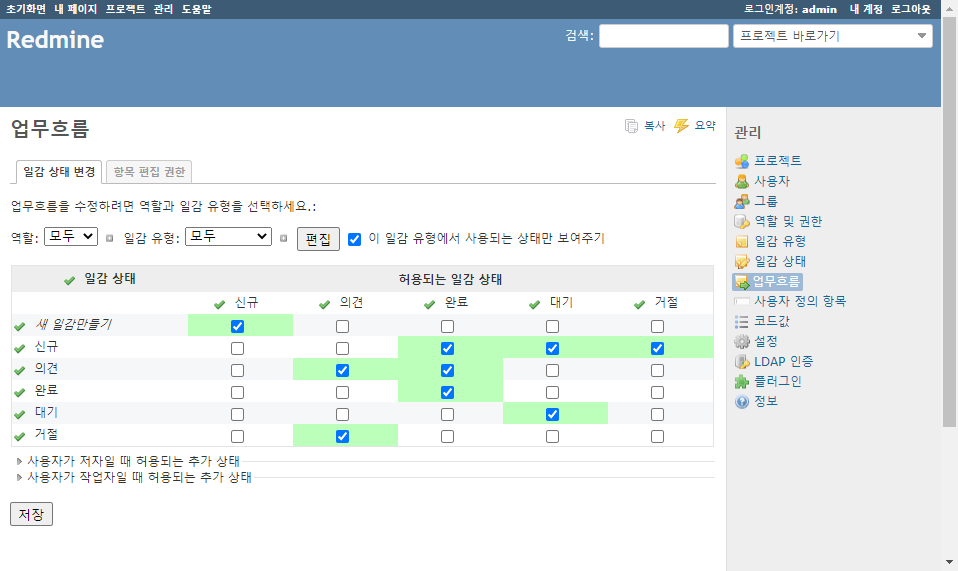The height and width of the screenshot is (571, 958).
Task: Click green check icon for 대기 row
Action: [x=20, y=414]
